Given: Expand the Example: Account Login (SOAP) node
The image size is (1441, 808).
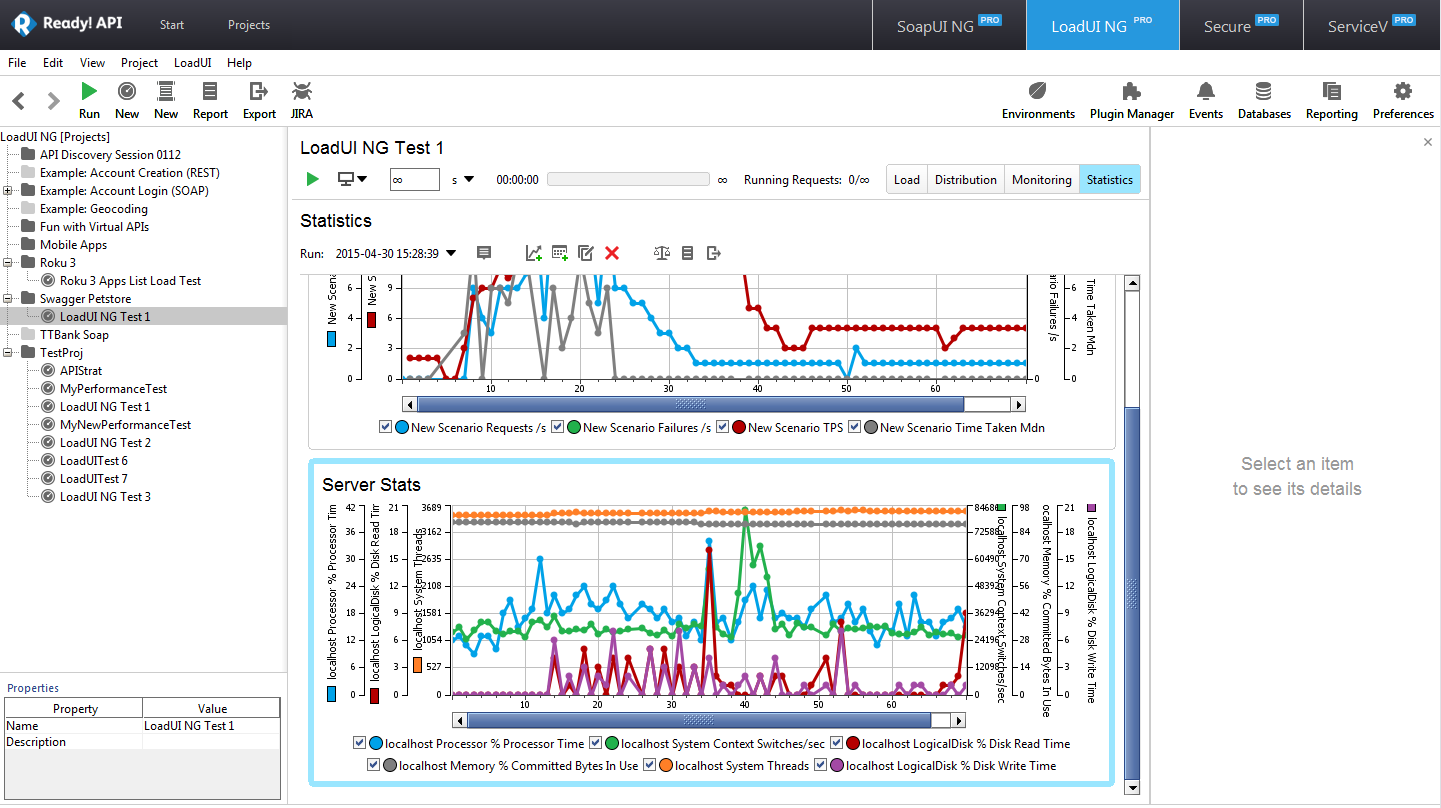Looking at the screenshot, I should click(x=8, y=191).
